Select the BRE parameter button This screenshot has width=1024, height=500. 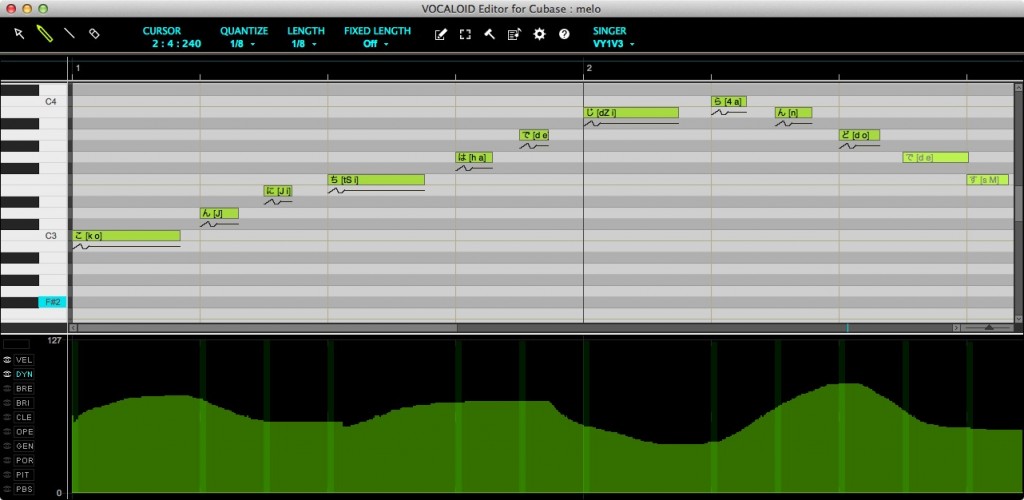24,388
